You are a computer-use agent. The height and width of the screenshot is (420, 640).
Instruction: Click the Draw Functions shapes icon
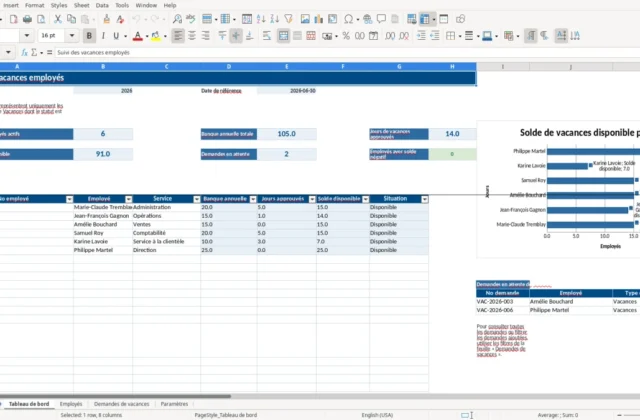tap(460, 19)
